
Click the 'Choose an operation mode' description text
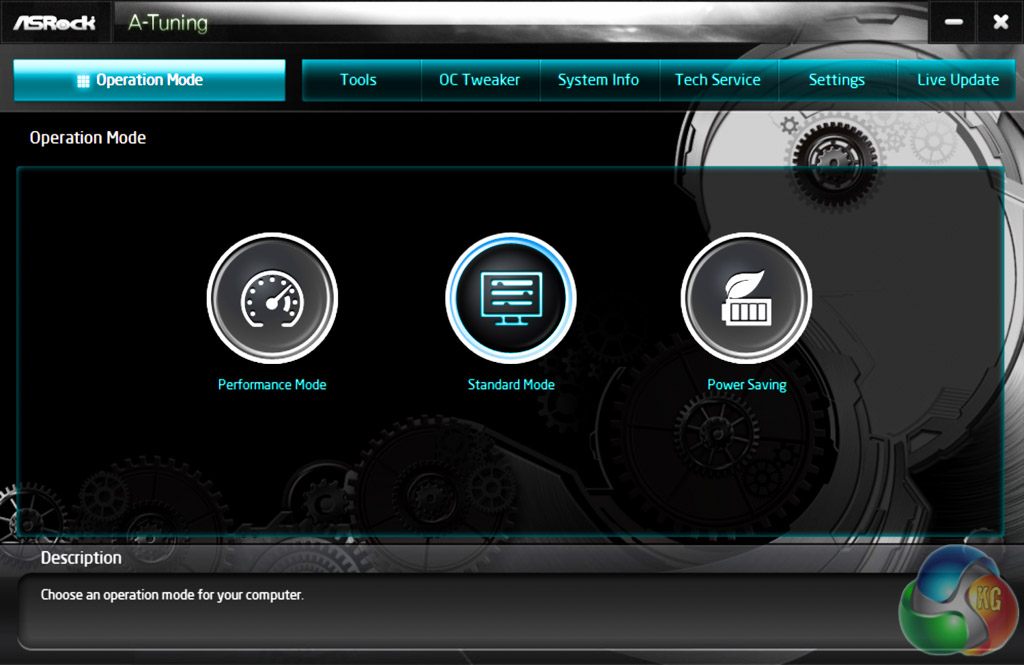(172, 595)
